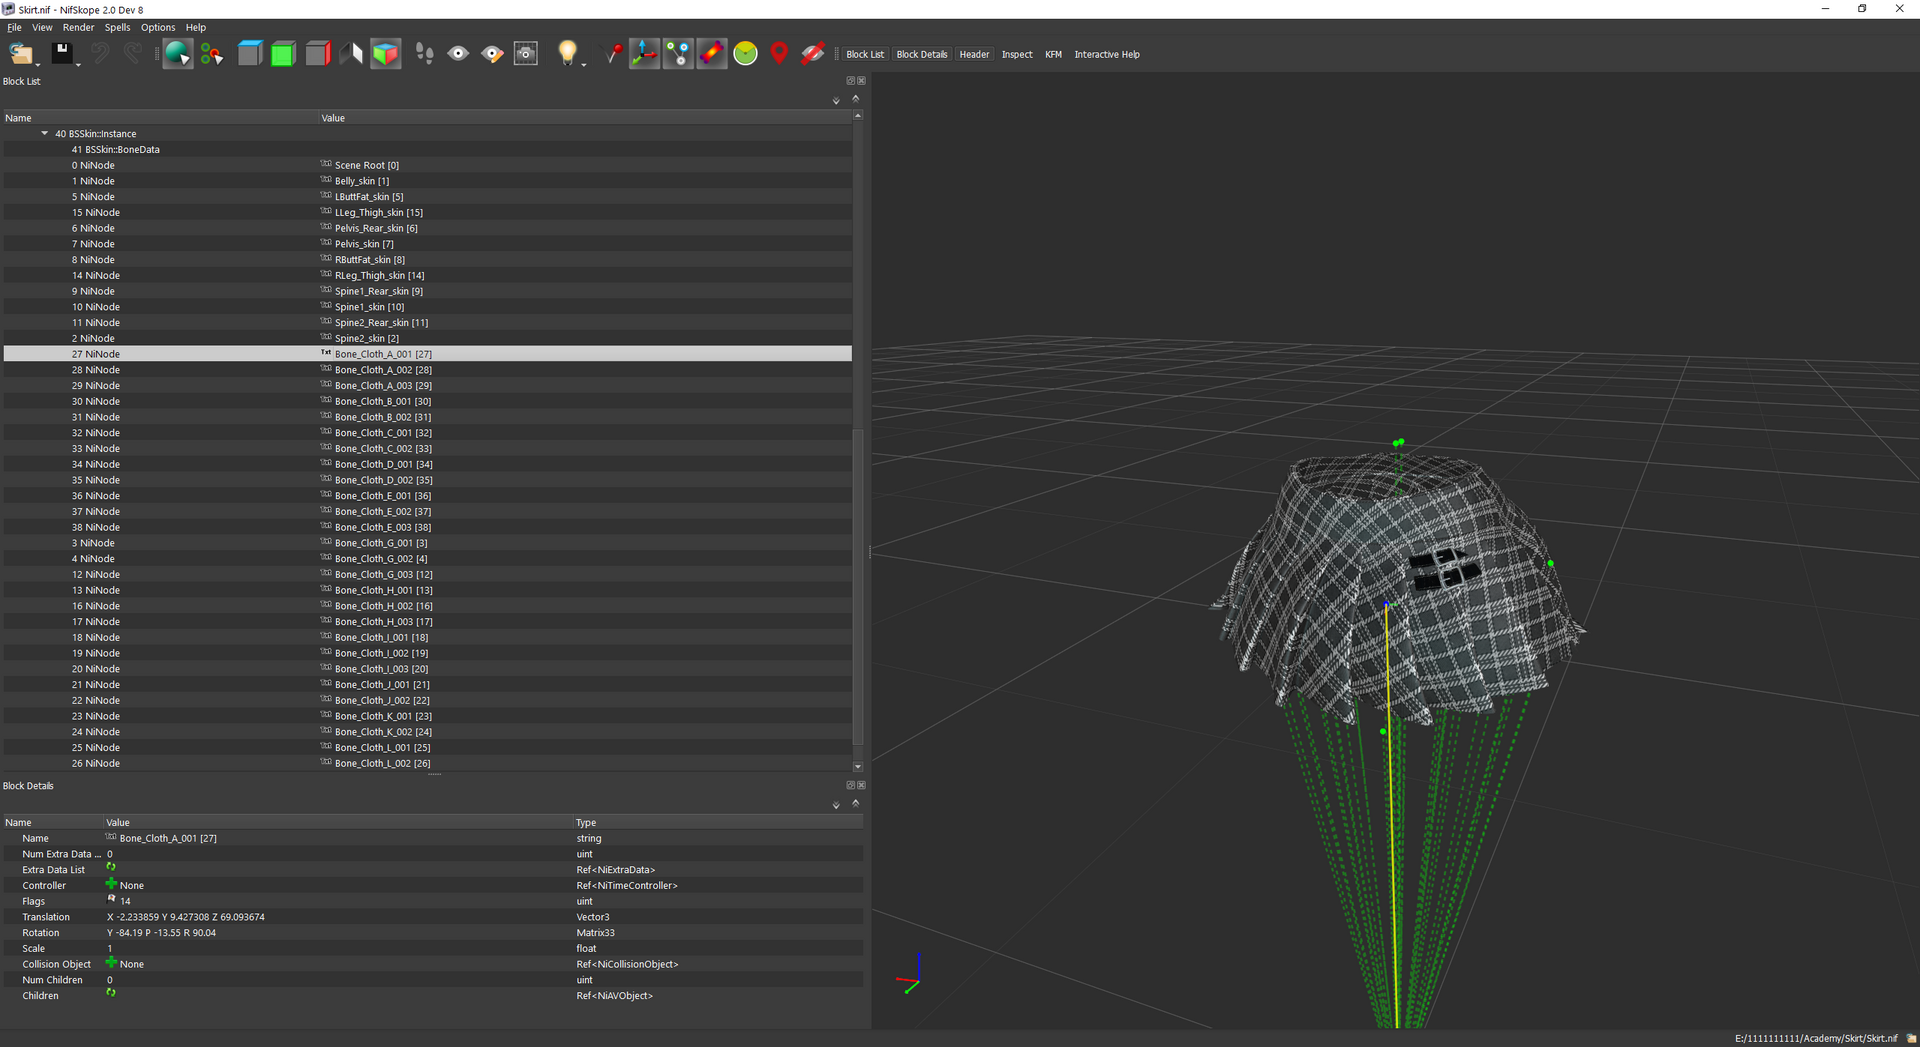
Task: Open the dropdown arrow beside light bulb
Action: (583, 62)
